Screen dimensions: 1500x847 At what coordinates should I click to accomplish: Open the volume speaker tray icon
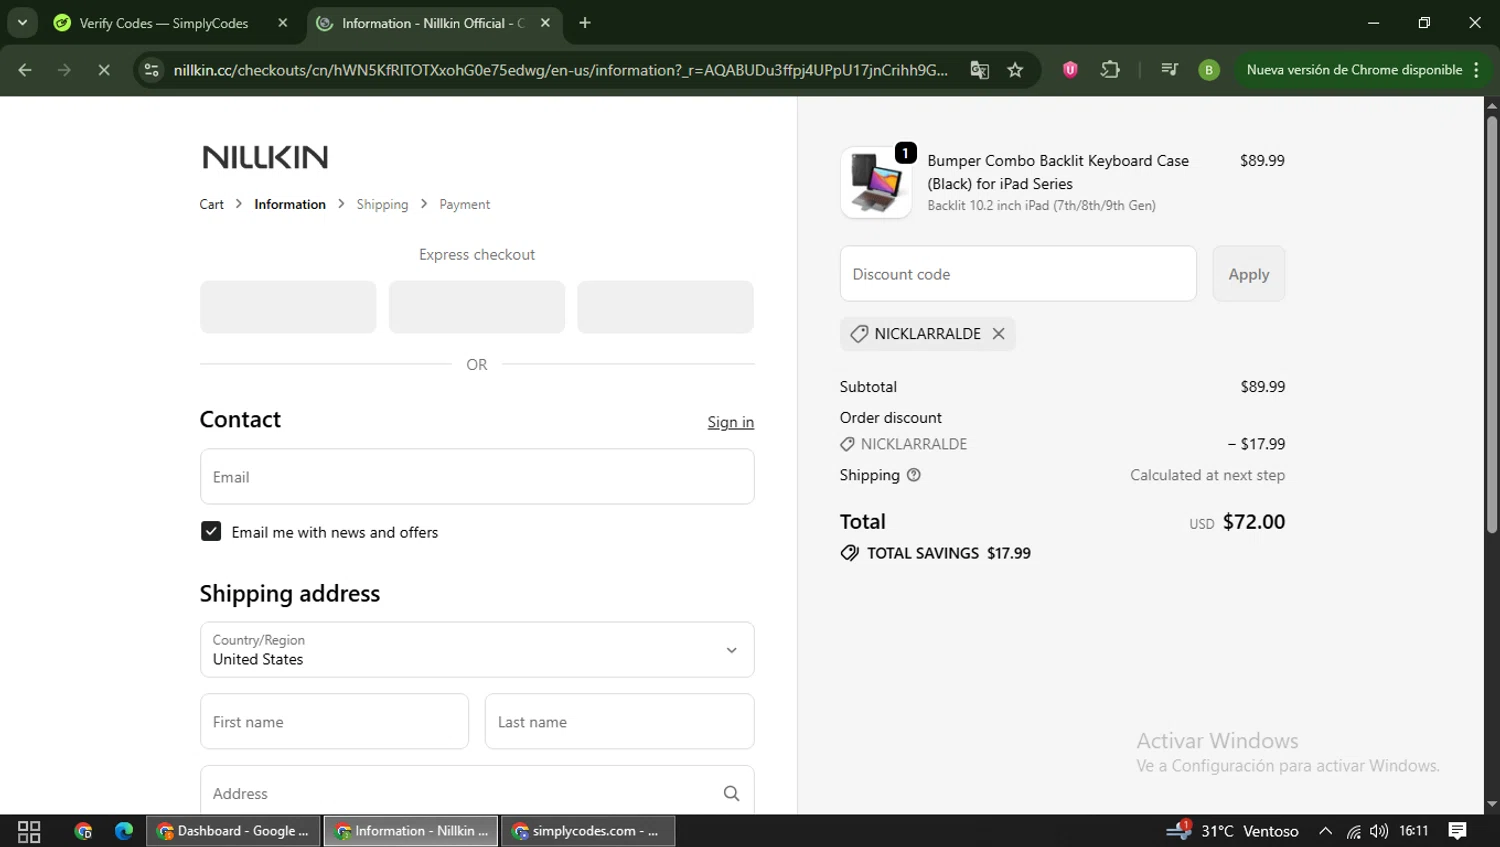coord(1379,831)
